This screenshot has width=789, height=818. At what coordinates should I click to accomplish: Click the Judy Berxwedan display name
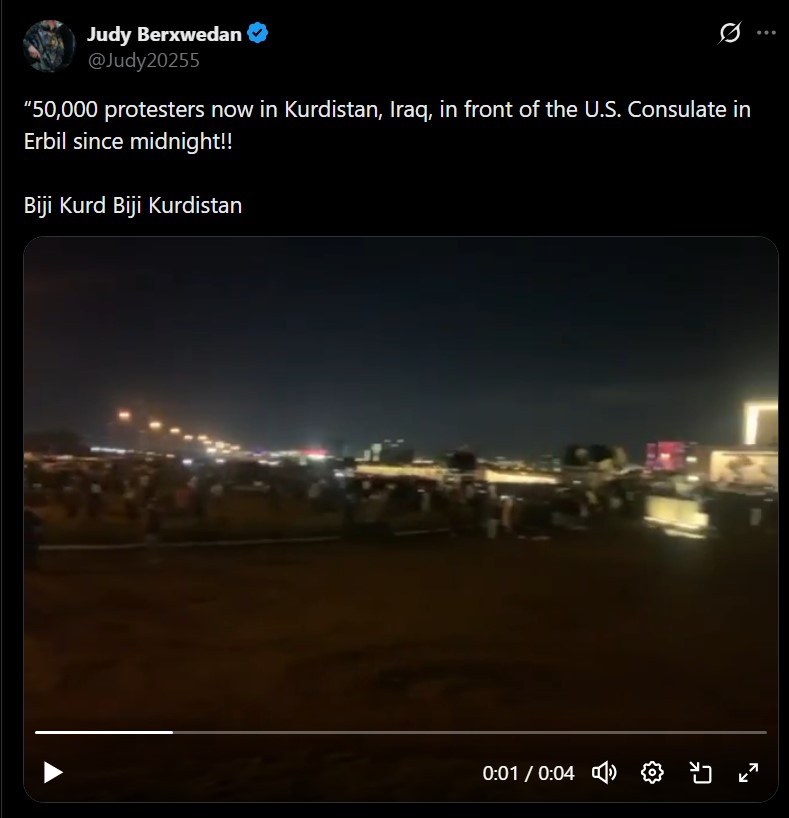pos(164,34)
